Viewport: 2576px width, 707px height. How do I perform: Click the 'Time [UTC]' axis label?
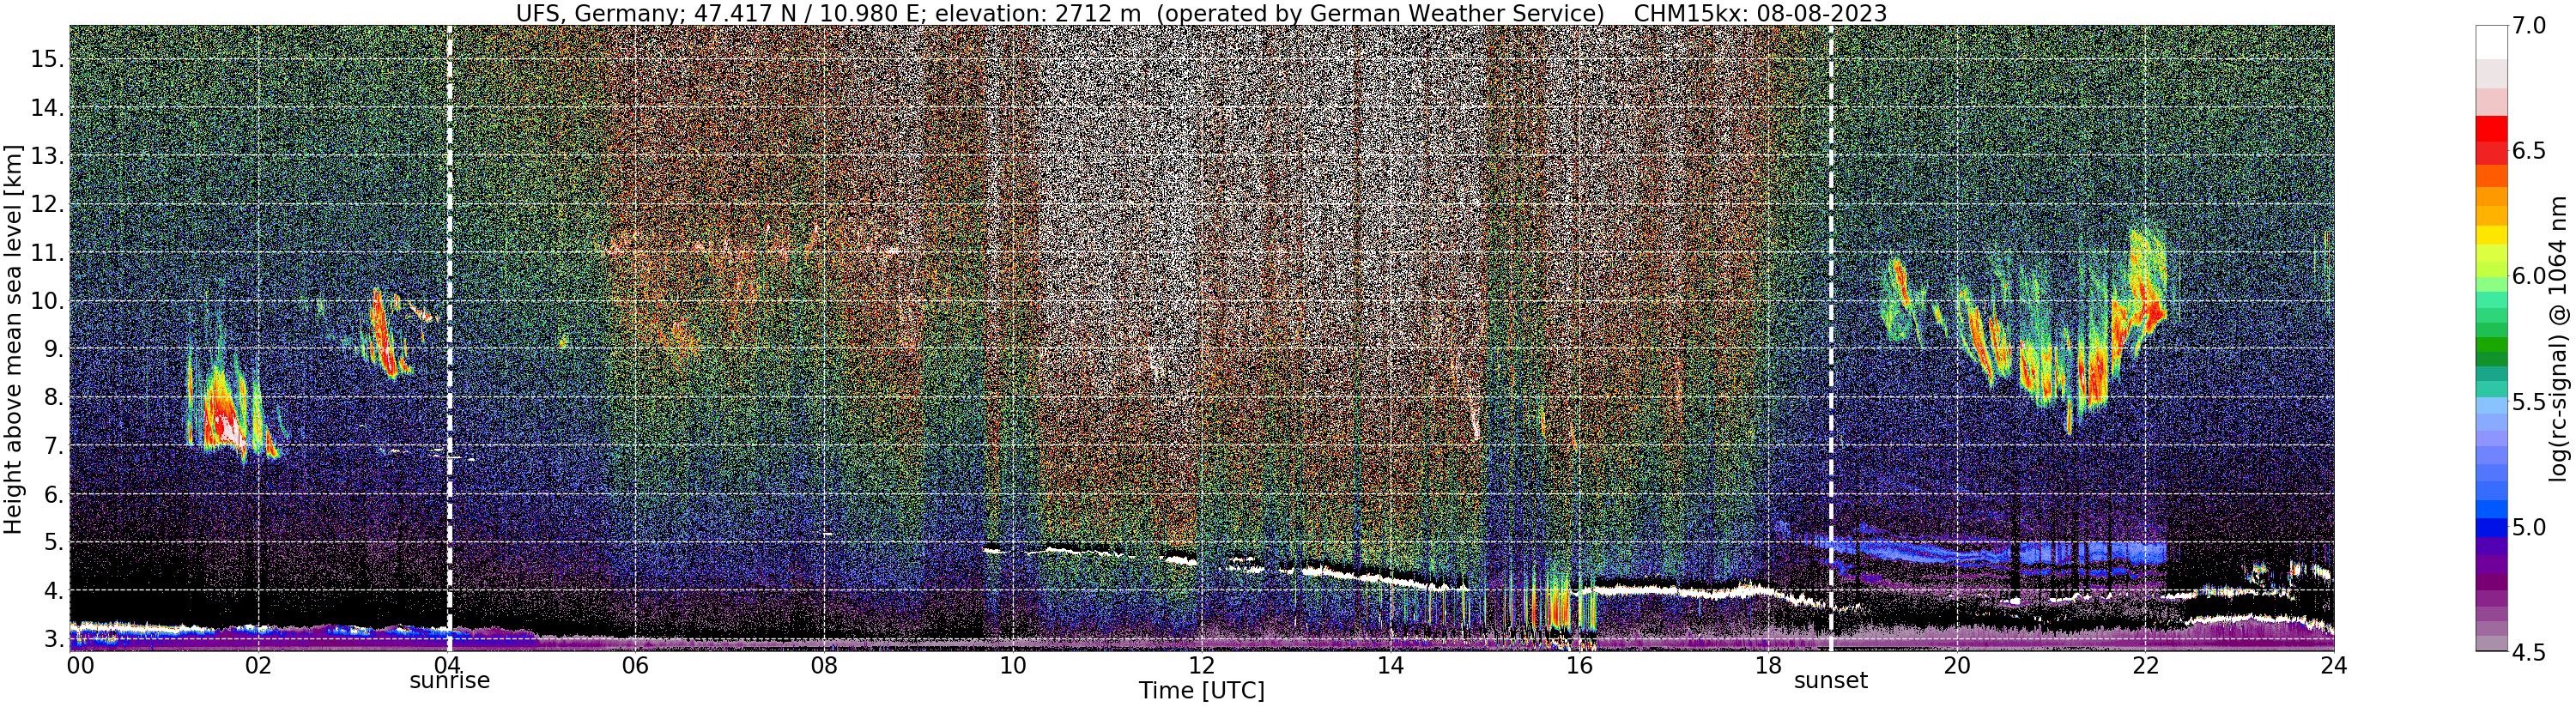pos(1202,691)
